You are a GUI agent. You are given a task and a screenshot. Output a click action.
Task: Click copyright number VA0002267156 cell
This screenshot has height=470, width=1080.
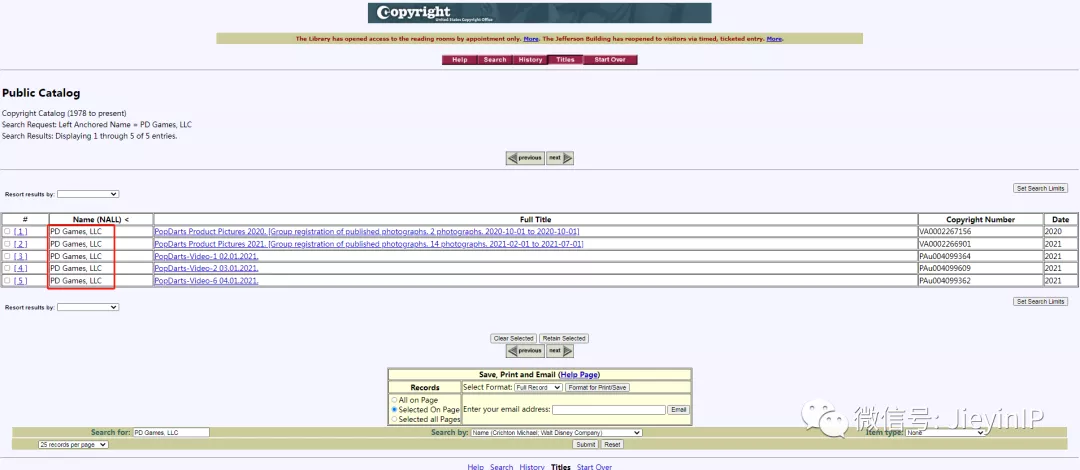pos(980,232)
